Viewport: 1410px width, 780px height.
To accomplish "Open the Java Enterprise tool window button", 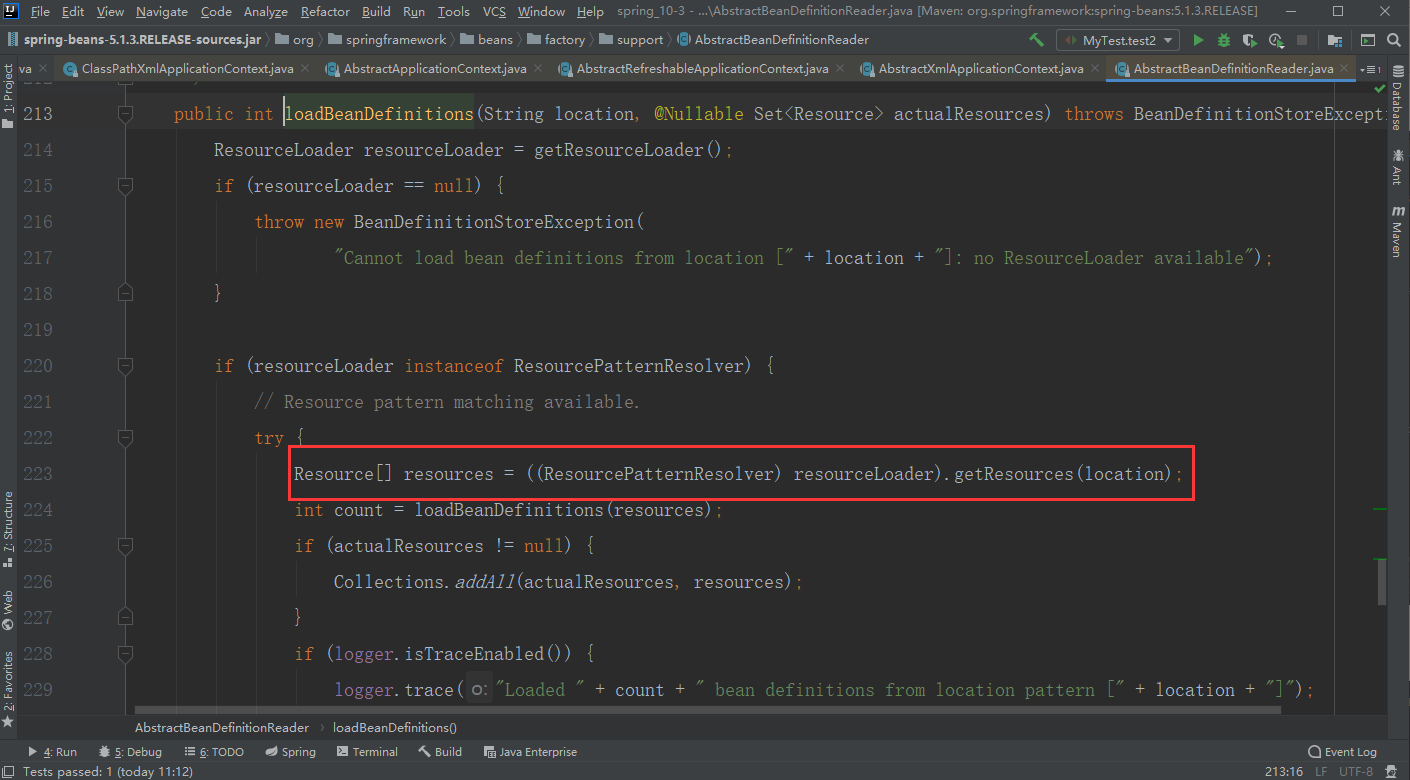I will pyautogui.click(x=530, y=752).
